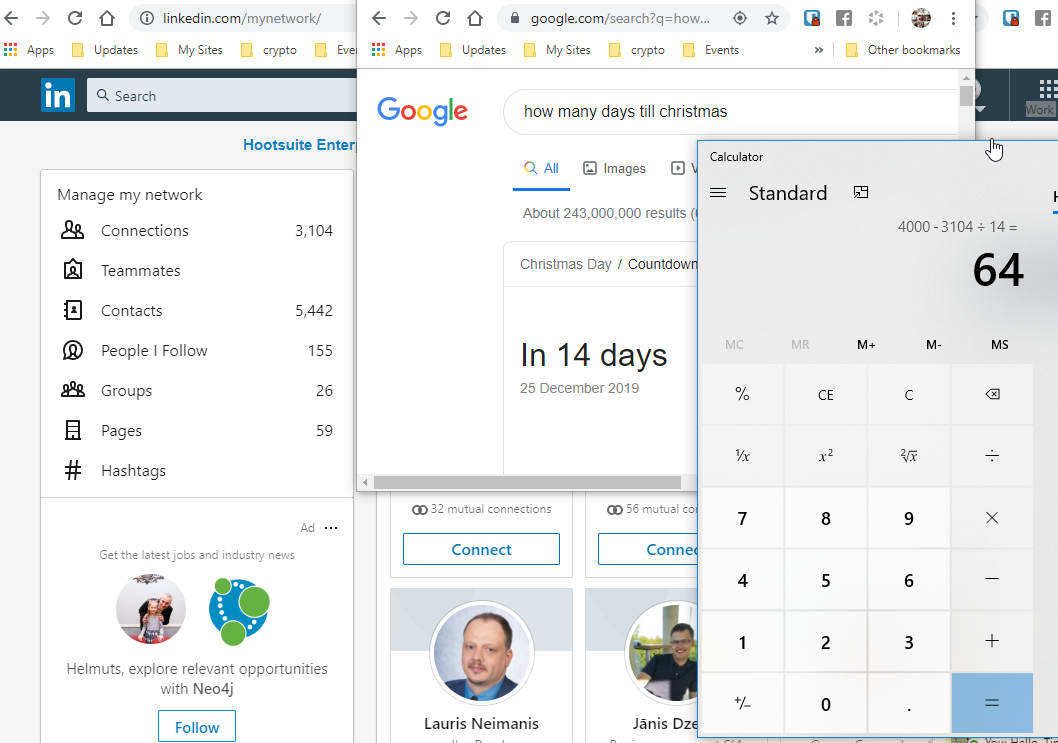1058x743 pixels.
Task: Follow Neo4j from the sidebar ad
Action: pyautogui.click(x=196, y=726)
